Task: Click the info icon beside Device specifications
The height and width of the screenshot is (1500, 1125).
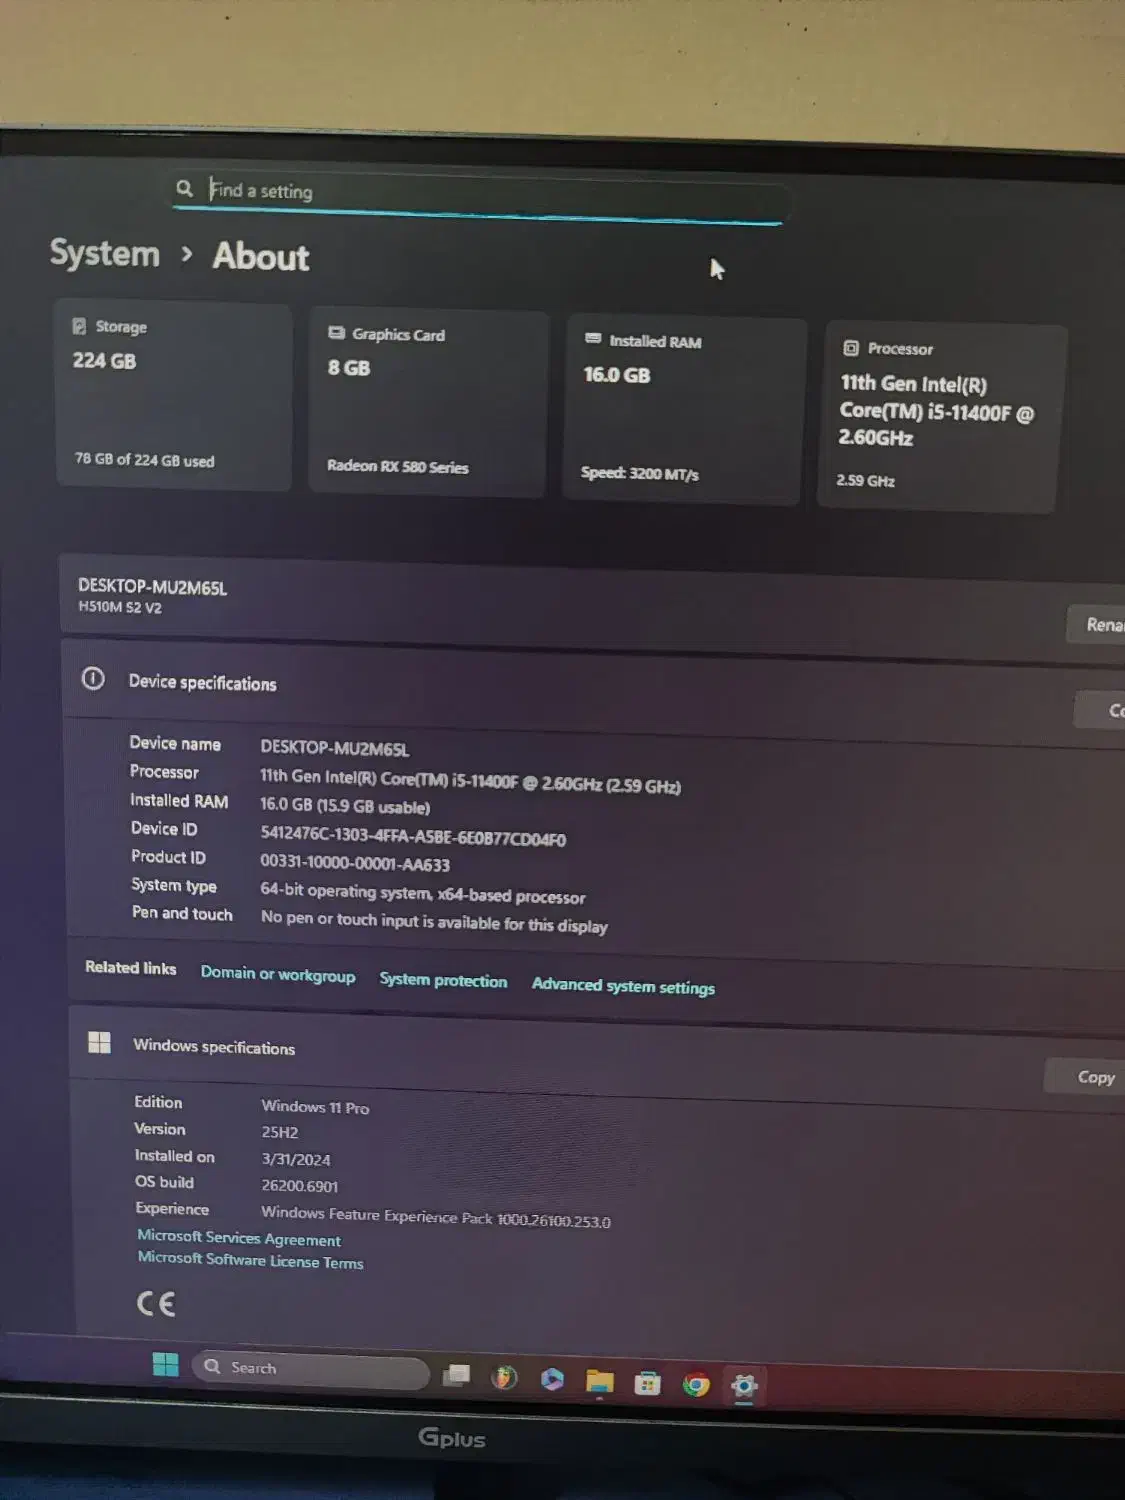Action: click(x=94, y=679)
